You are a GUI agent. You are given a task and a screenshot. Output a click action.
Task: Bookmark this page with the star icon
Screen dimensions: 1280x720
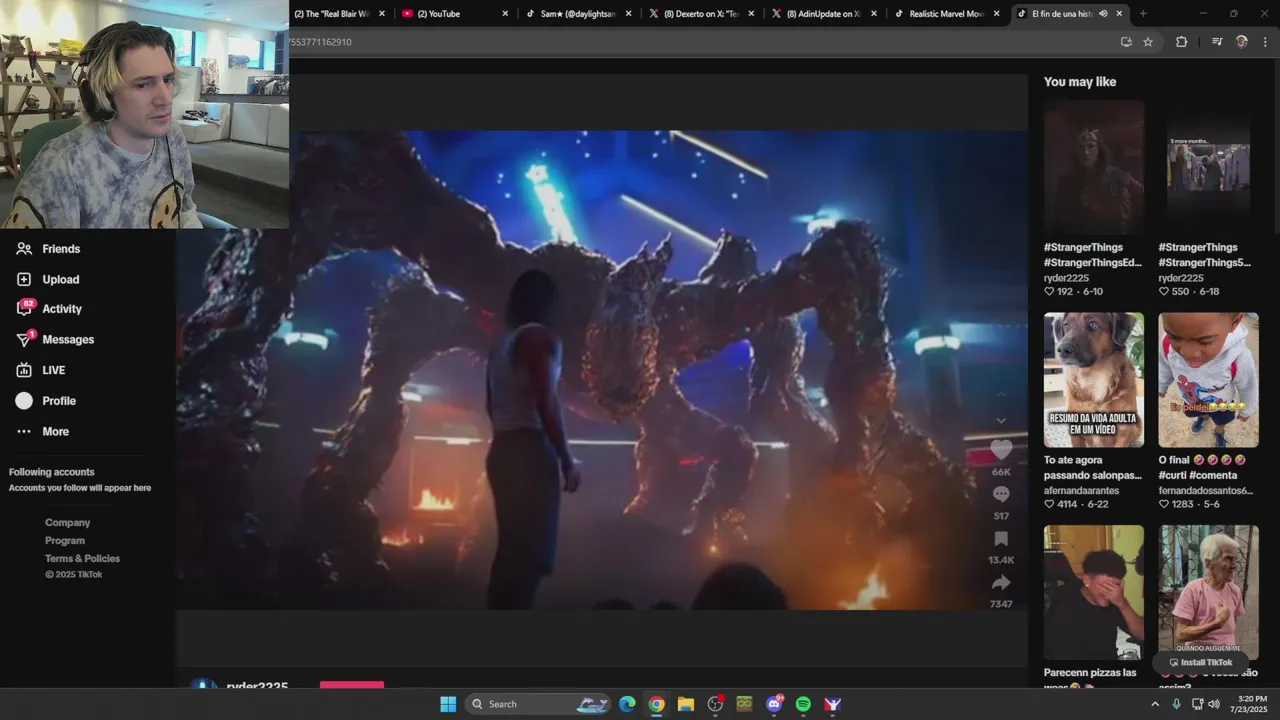coord(1148,42)
